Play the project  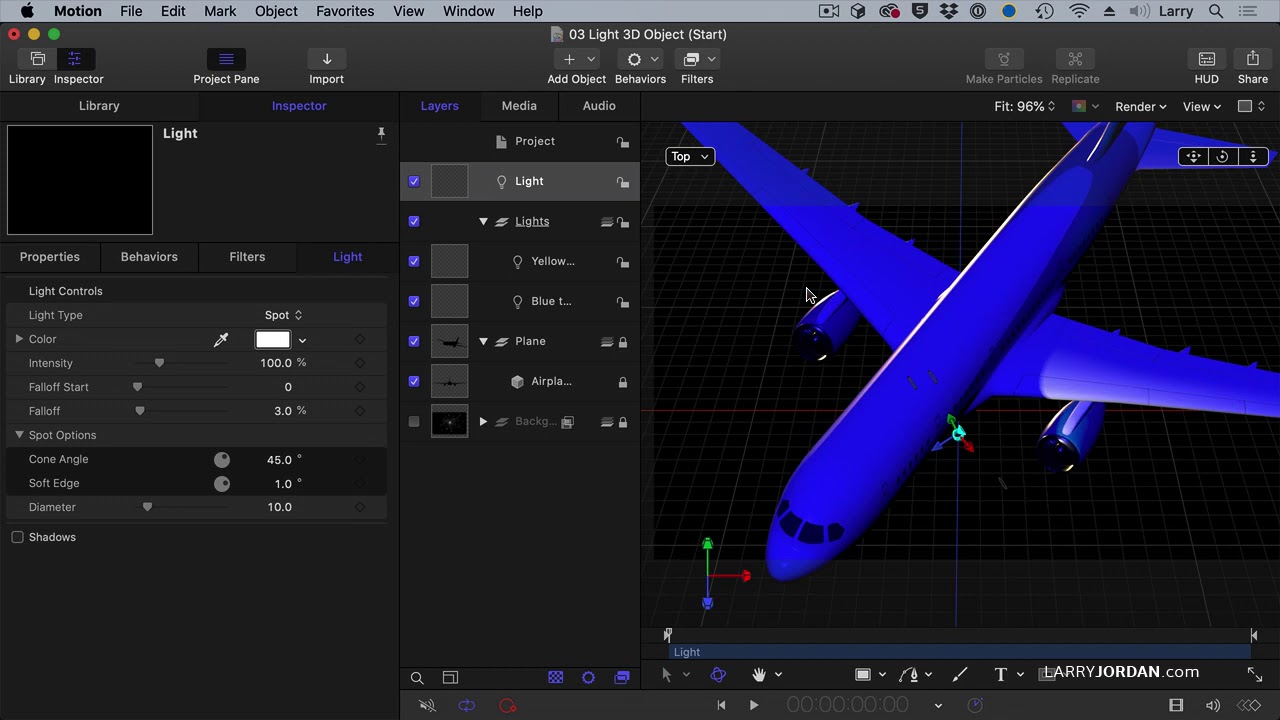[754, 706]
